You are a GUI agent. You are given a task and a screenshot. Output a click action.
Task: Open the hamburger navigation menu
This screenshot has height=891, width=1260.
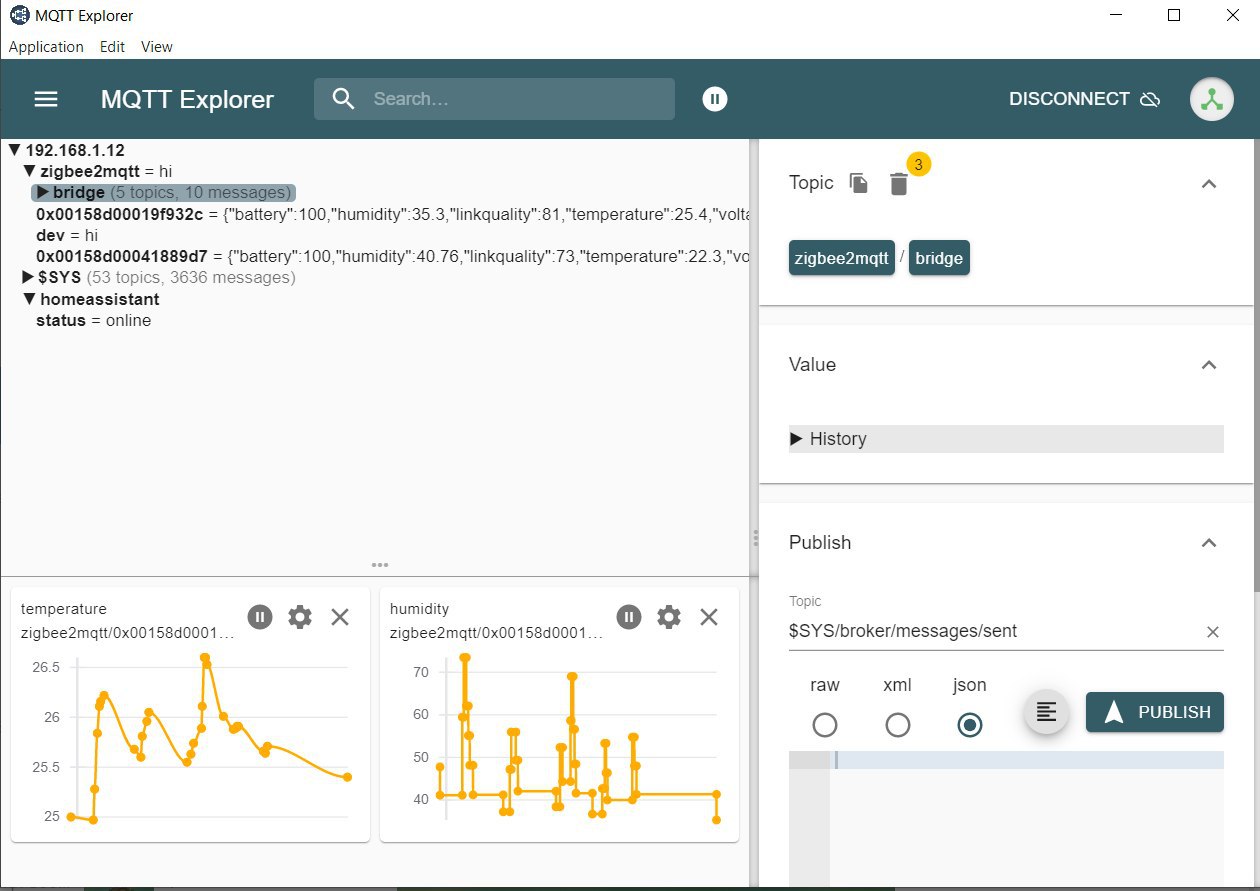point(46,99)
